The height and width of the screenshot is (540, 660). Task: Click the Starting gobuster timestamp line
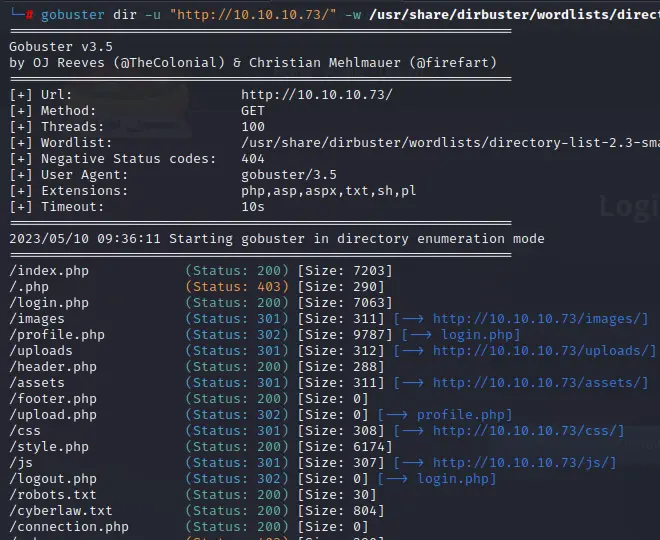(x=277, y=239)
